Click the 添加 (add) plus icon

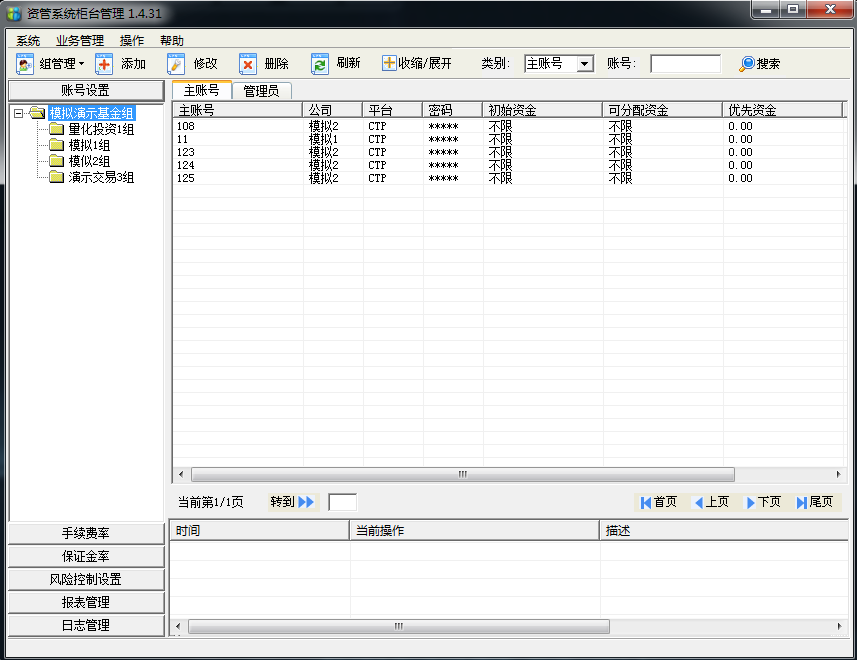click(105, 64)
